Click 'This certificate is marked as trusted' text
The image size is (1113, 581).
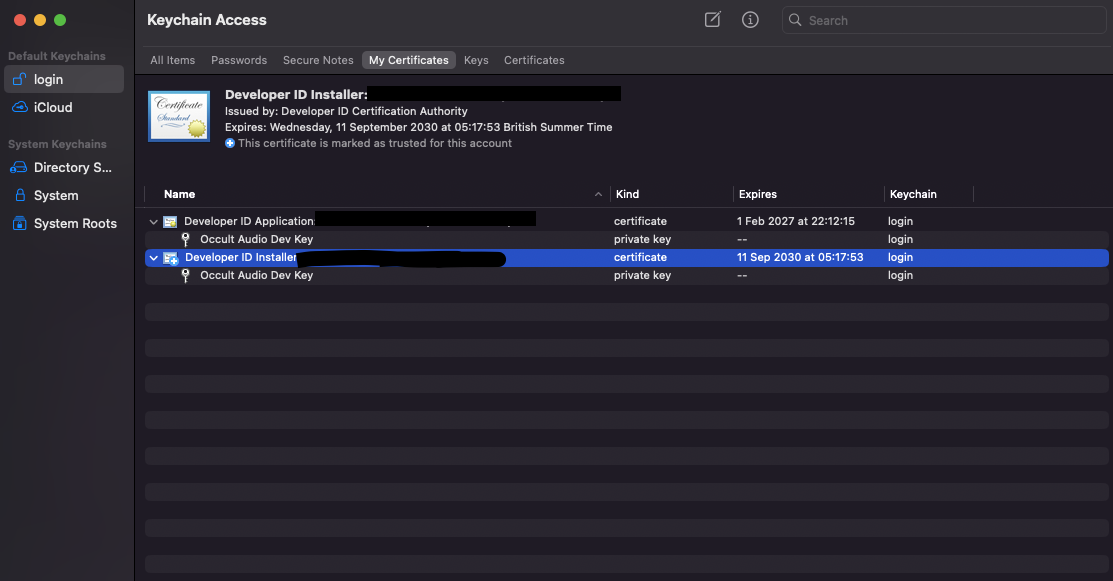point(375,143)
